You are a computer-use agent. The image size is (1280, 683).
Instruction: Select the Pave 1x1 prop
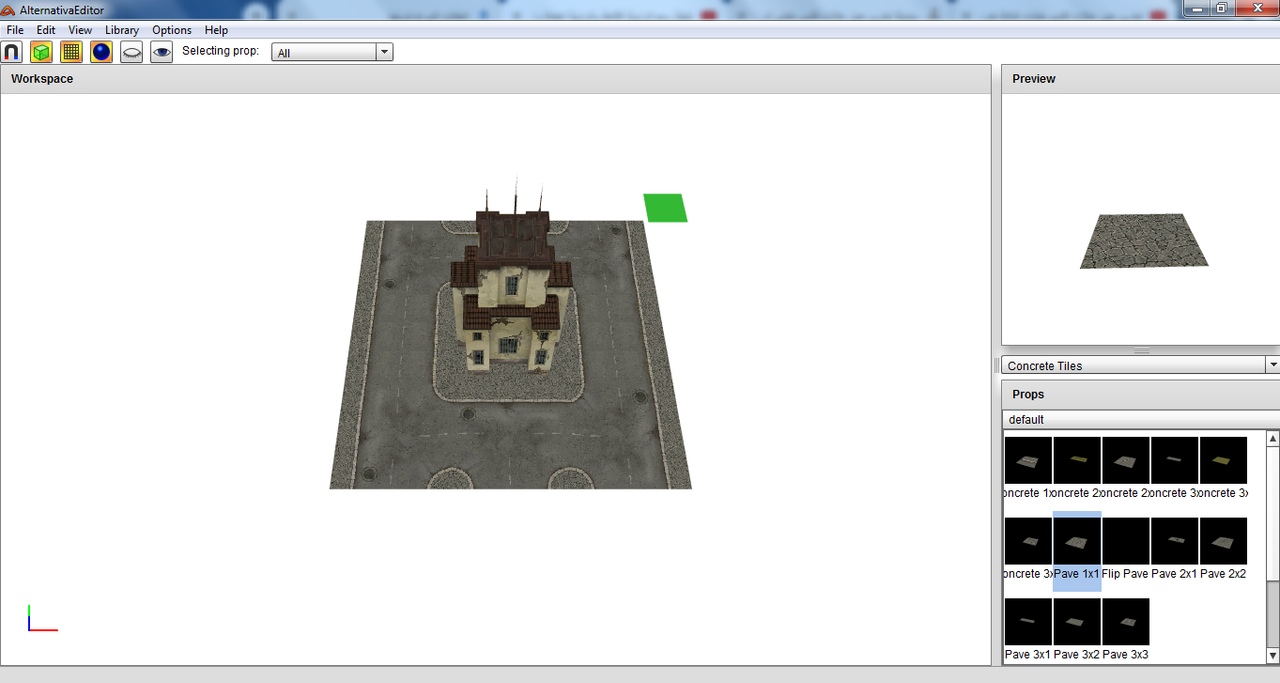click(x=1077, y=549)
